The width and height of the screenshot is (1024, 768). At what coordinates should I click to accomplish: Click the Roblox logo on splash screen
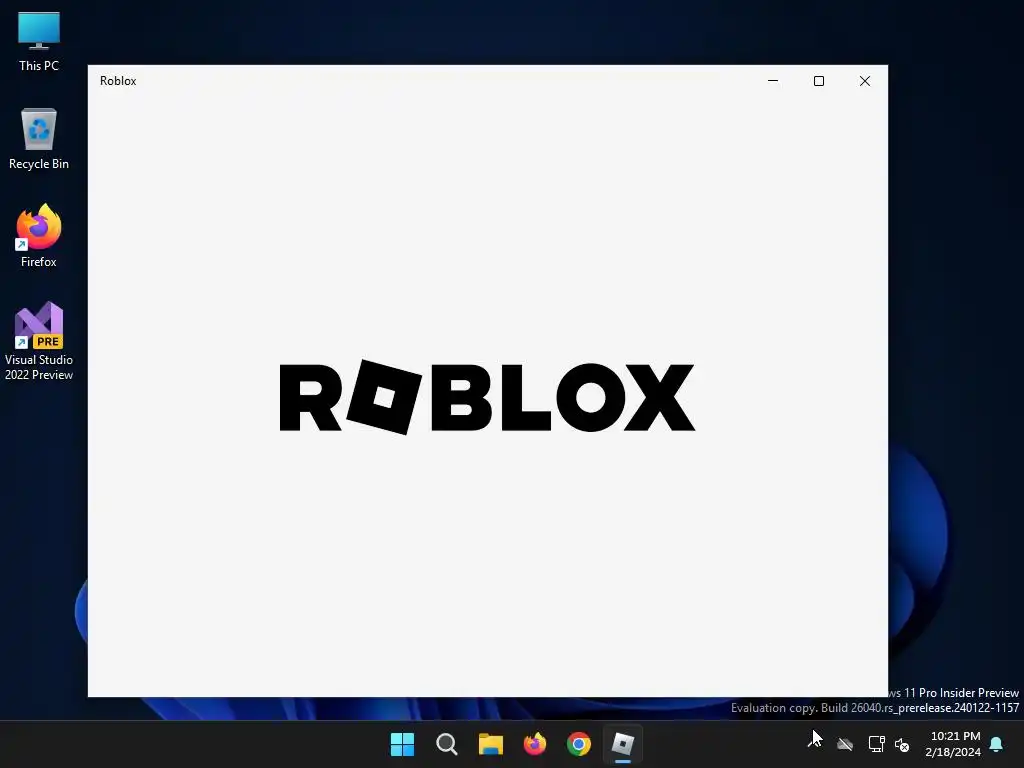point(487,397)
